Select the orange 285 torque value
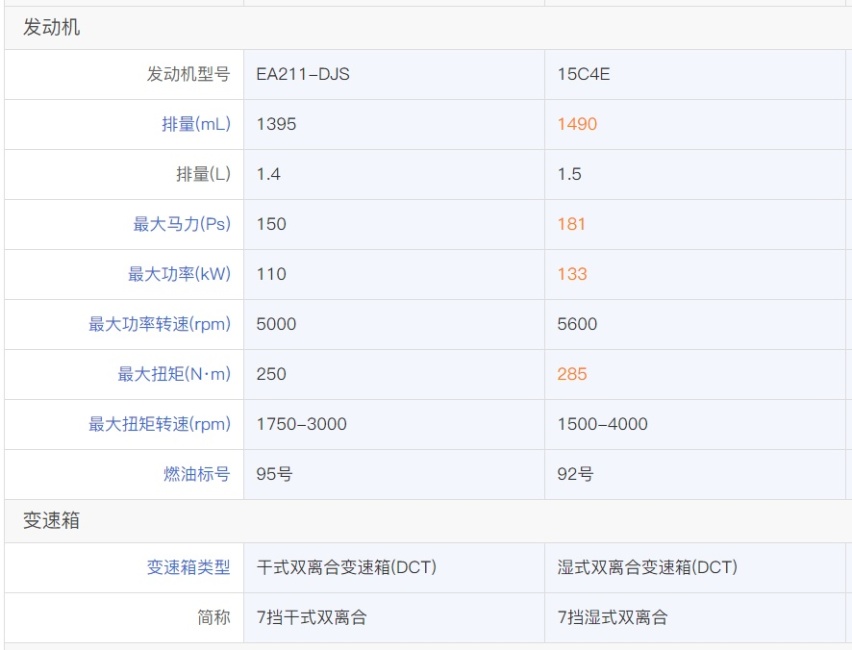 click(572, 374)
